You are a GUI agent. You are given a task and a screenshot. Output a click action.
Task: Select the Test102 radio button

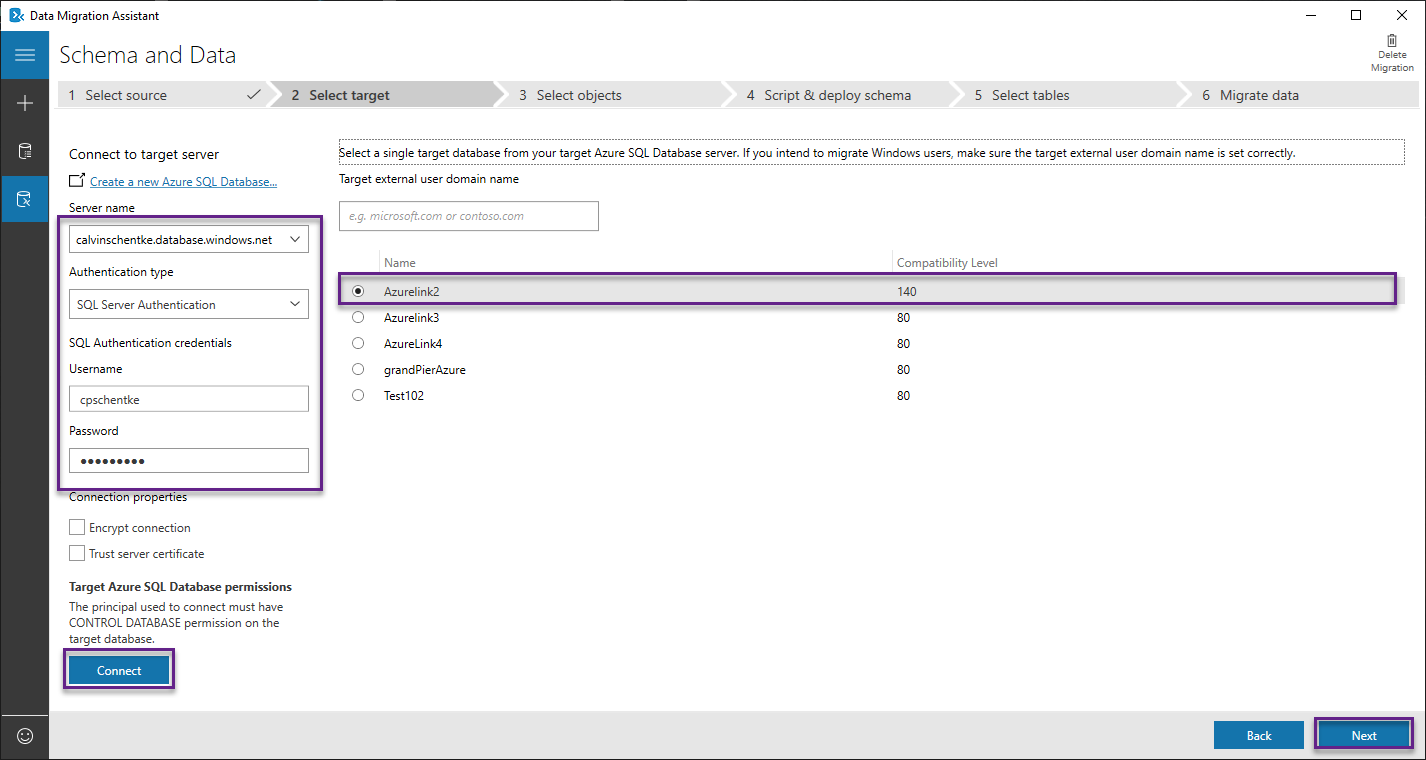tap(358, 395)
